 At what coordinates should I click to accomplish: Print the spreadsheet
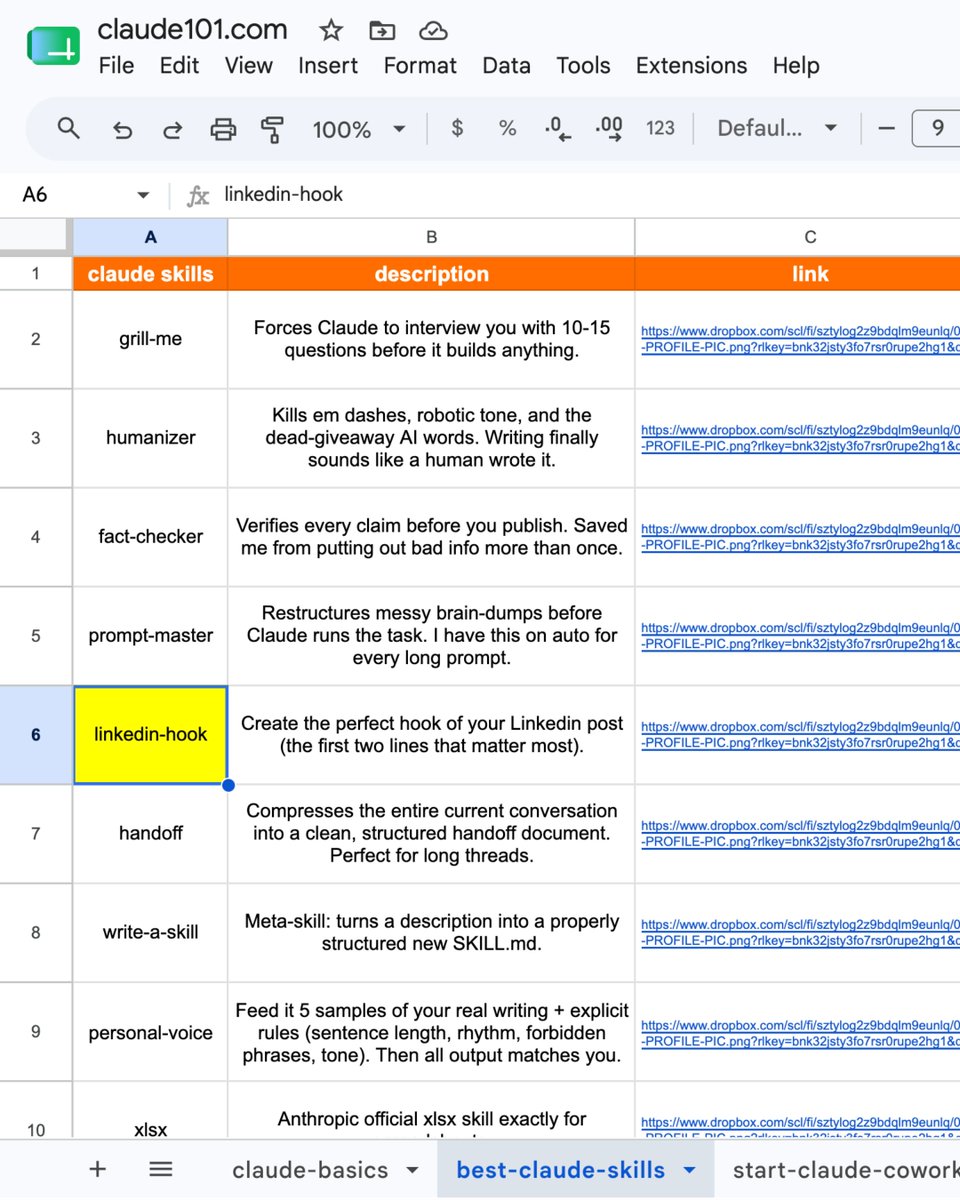click(x=223, y=129)
